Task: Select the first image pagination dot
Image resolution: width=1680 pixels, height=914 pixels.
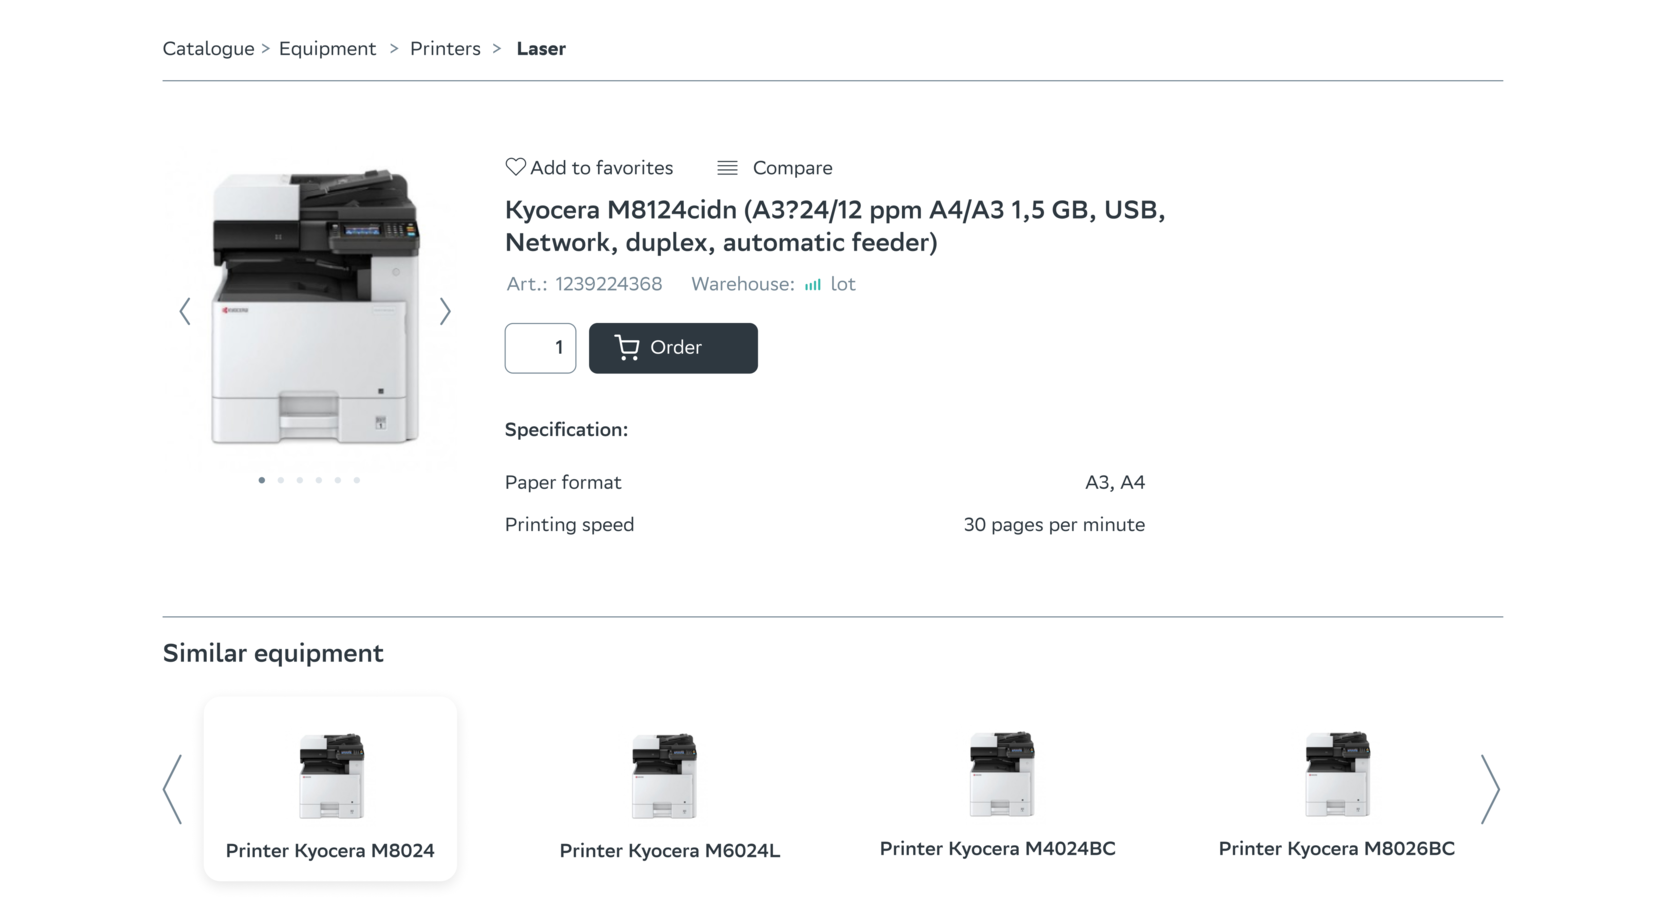Action: (262, 481)
